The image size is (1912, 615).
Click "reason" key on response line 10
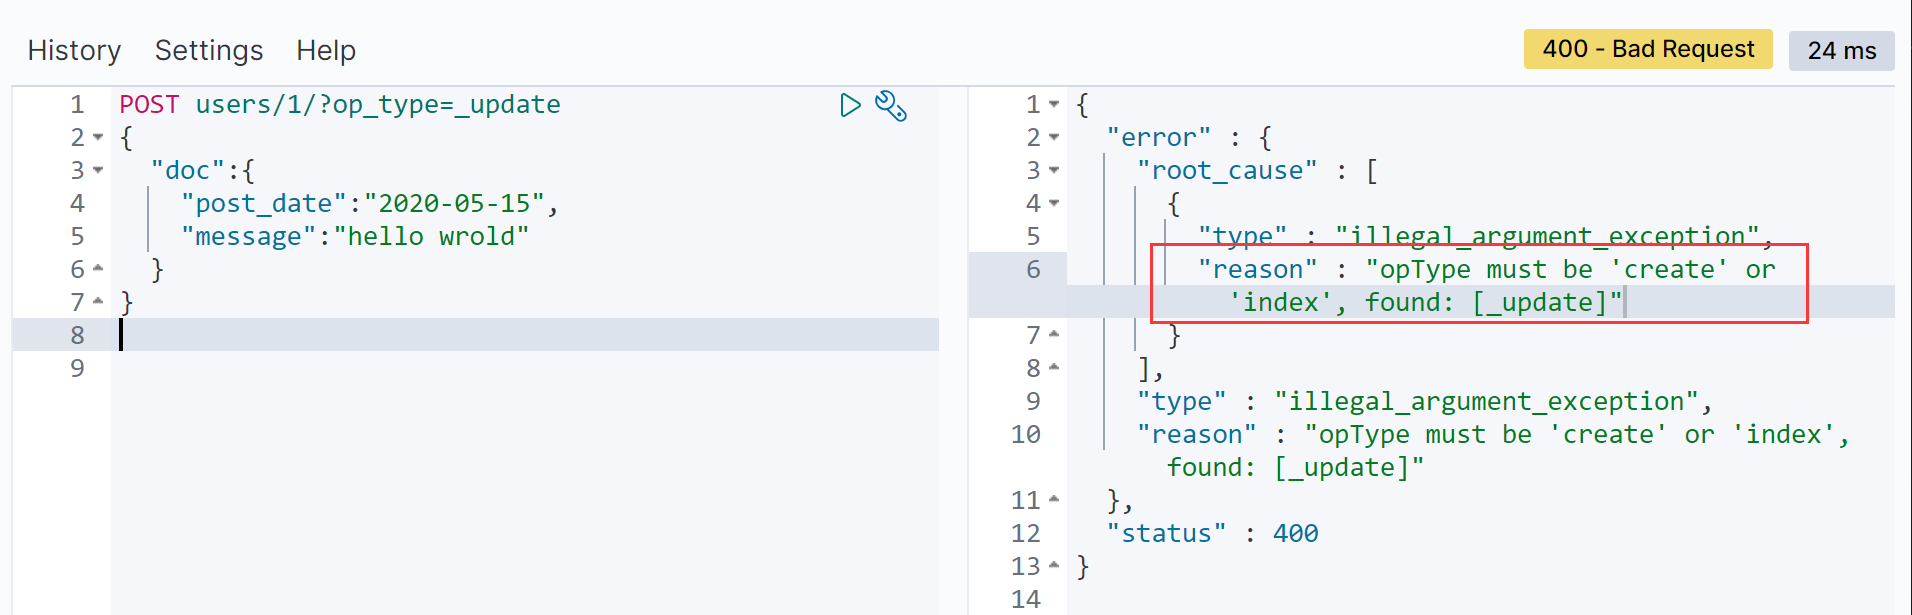1197,434
